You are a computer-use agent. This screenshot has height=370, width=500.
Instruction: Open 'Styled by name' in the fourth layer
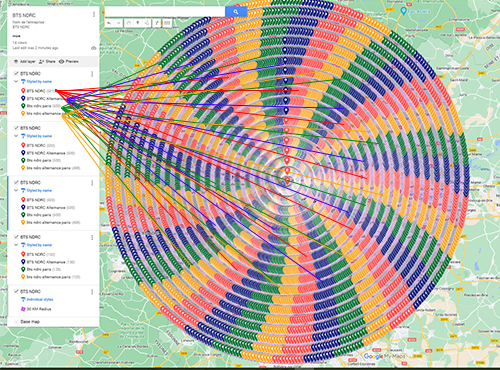[39, 245]
